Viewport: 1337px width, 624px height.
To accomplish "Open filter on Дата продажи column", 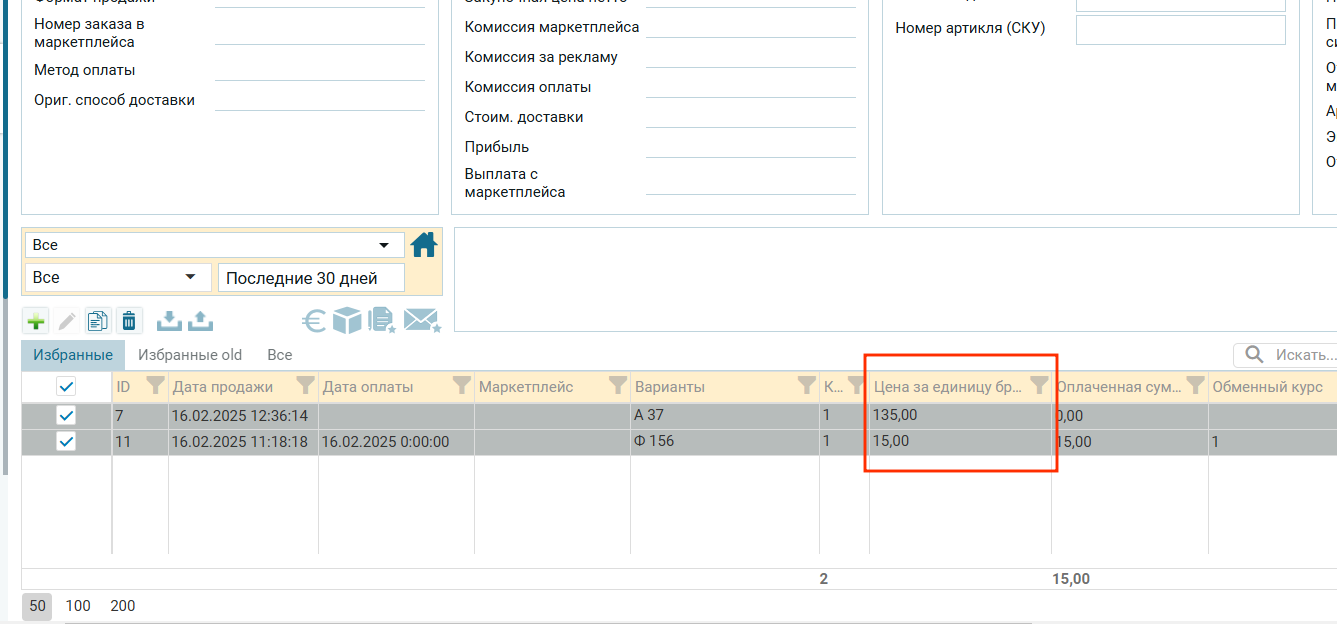I will [x=305, y=386].
